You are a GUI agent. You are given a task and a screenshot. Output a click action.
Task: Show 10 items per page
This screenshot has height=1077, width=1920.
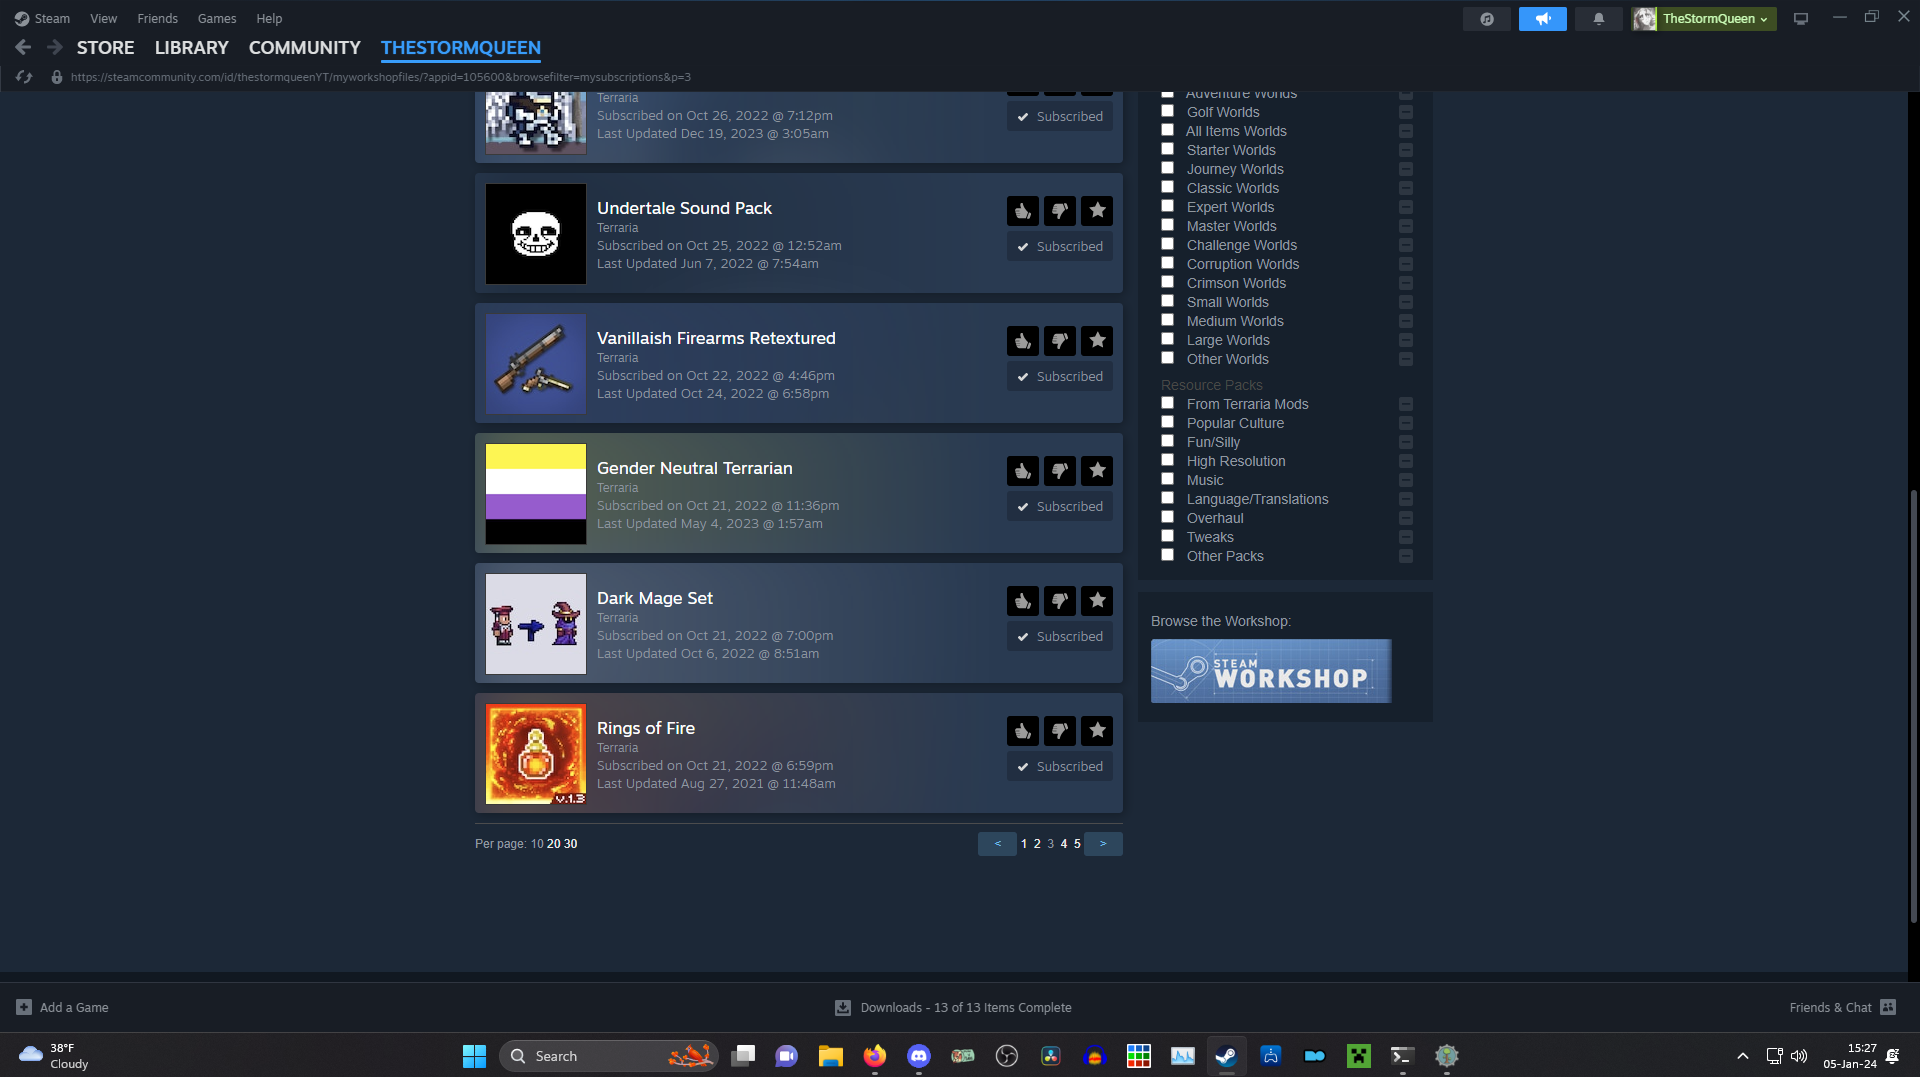(x=537, y=844)
